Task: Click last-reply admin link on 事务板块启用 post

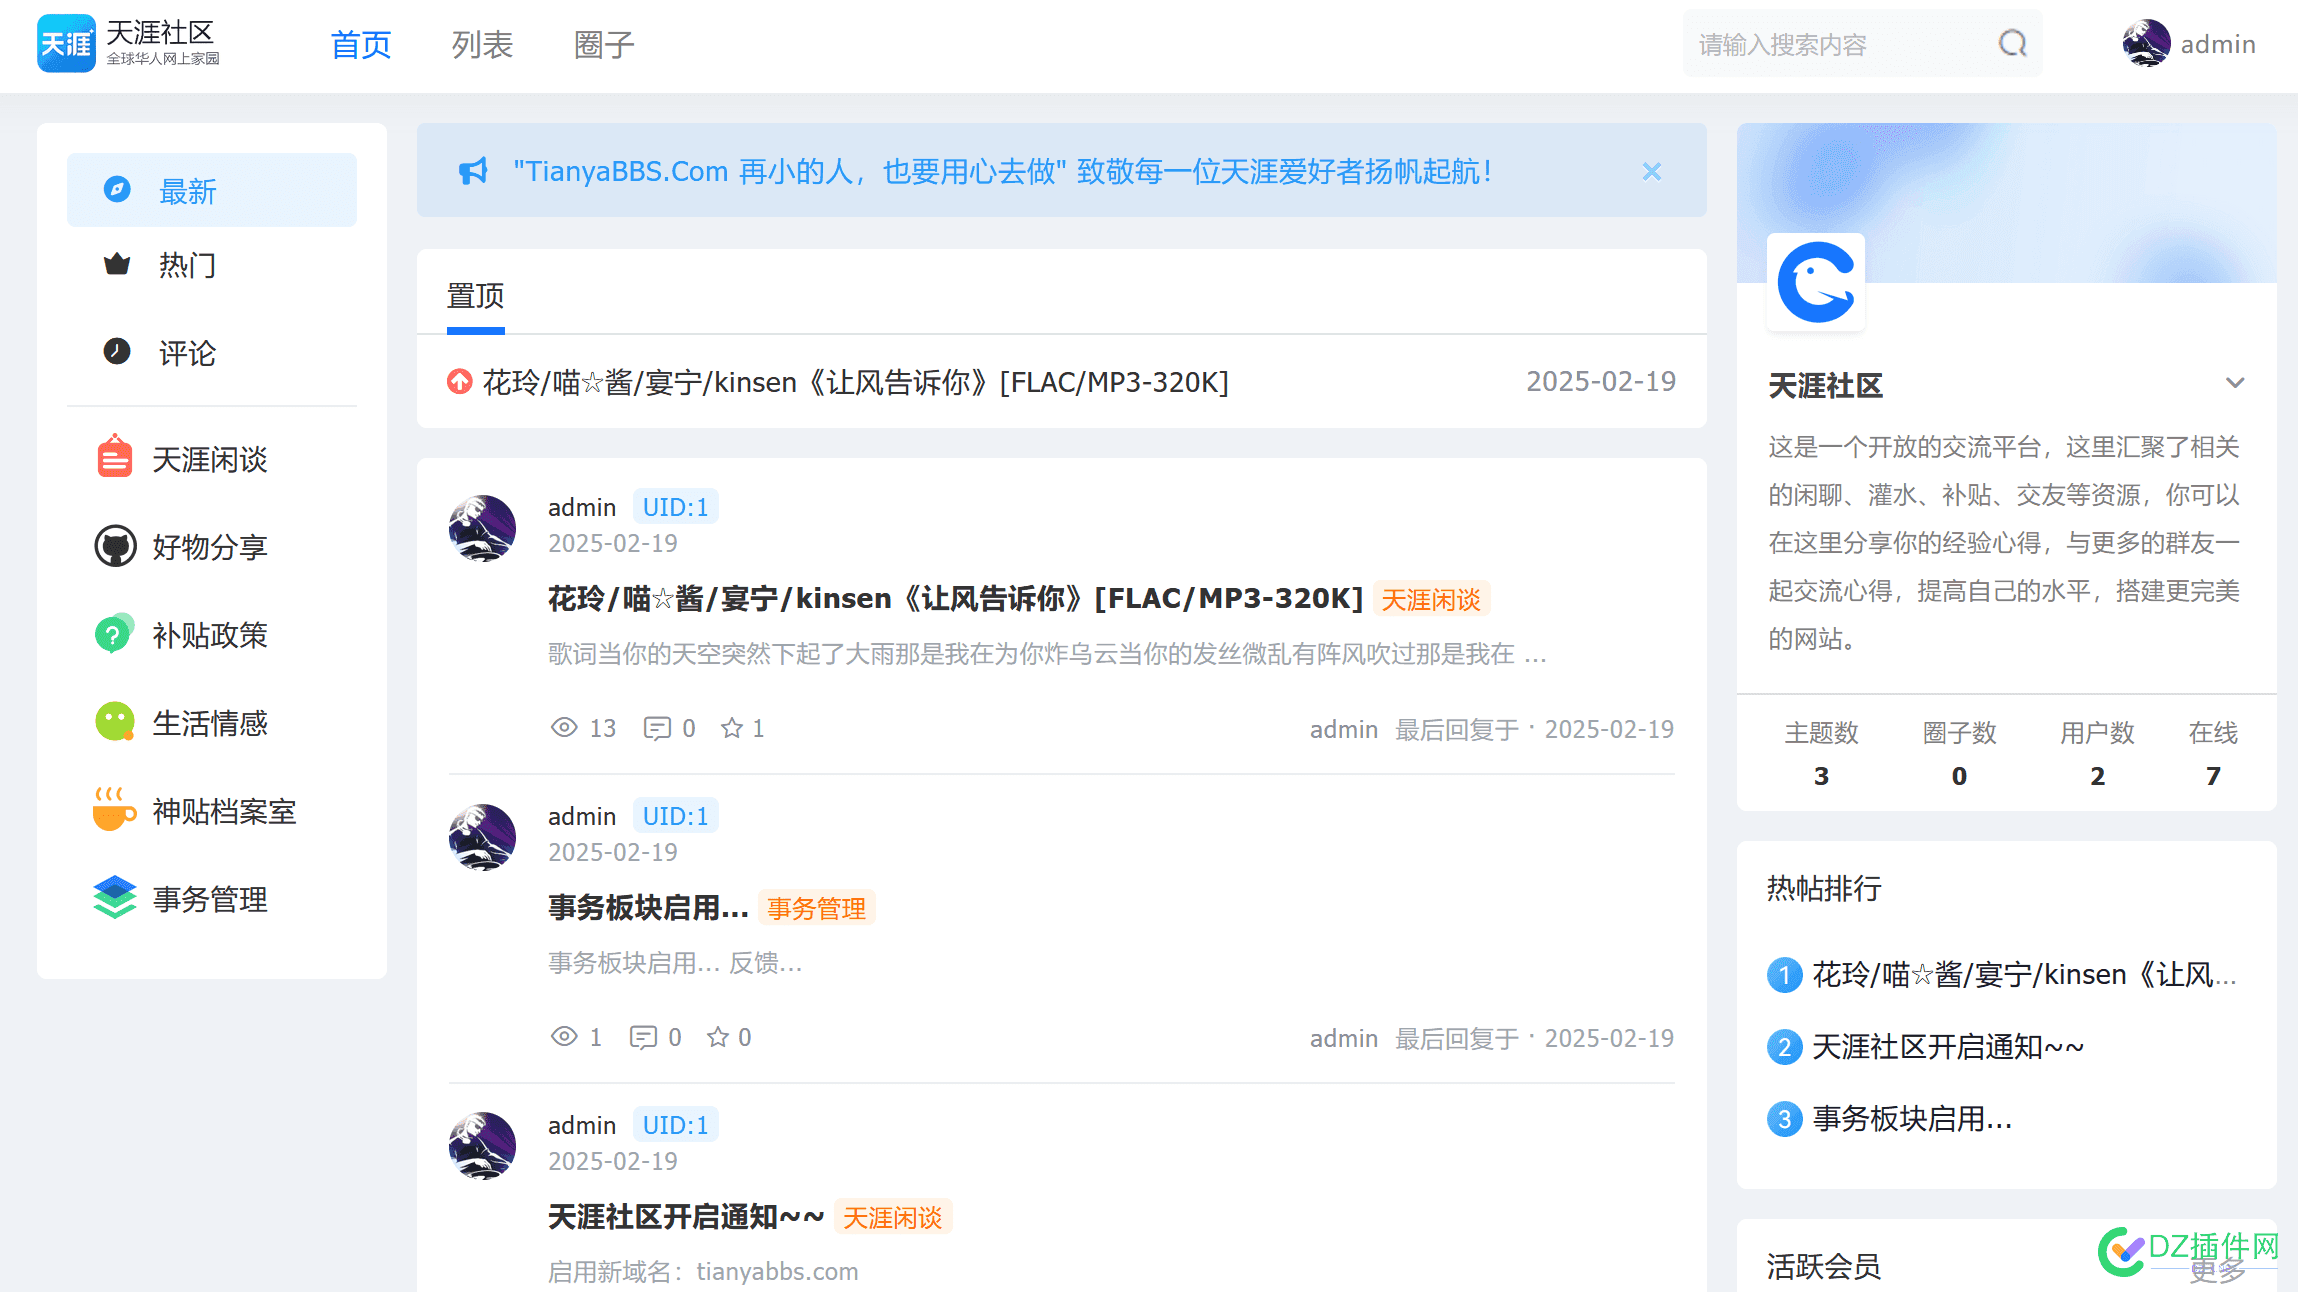Action: [x=1343, y=1038]
